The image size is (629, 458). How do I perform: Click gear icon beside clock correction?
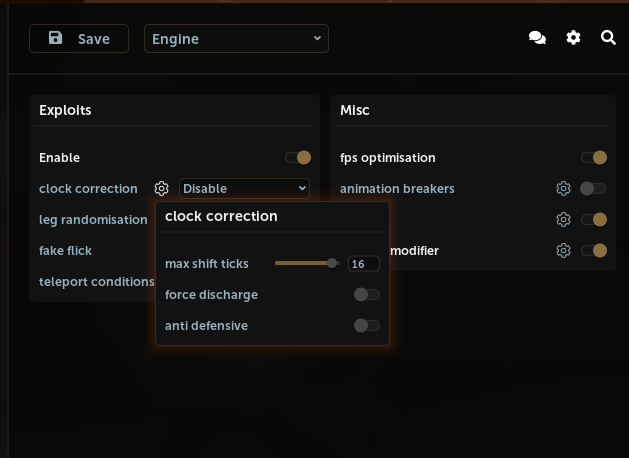(x=162, y=188)
